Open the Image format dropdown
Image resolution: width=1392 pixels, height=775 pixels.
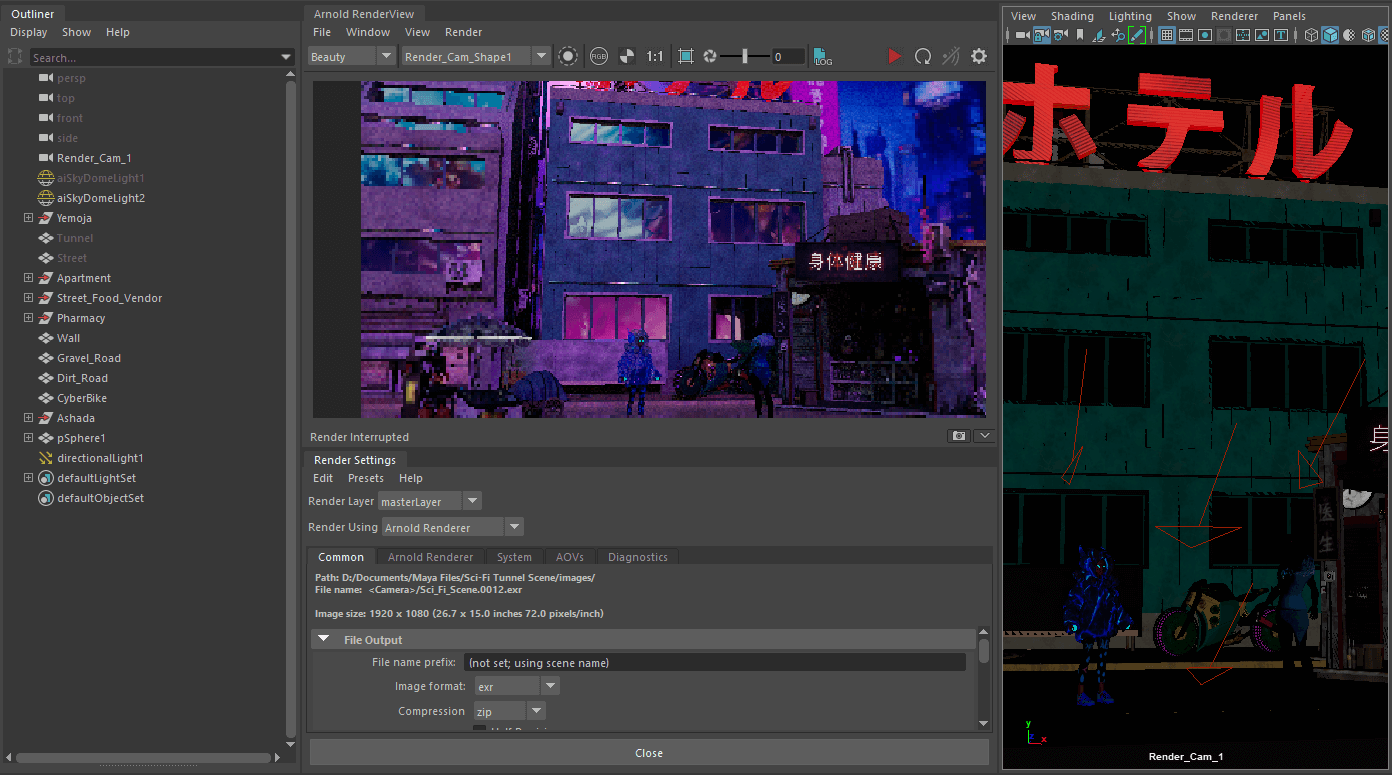click(550, 686)
